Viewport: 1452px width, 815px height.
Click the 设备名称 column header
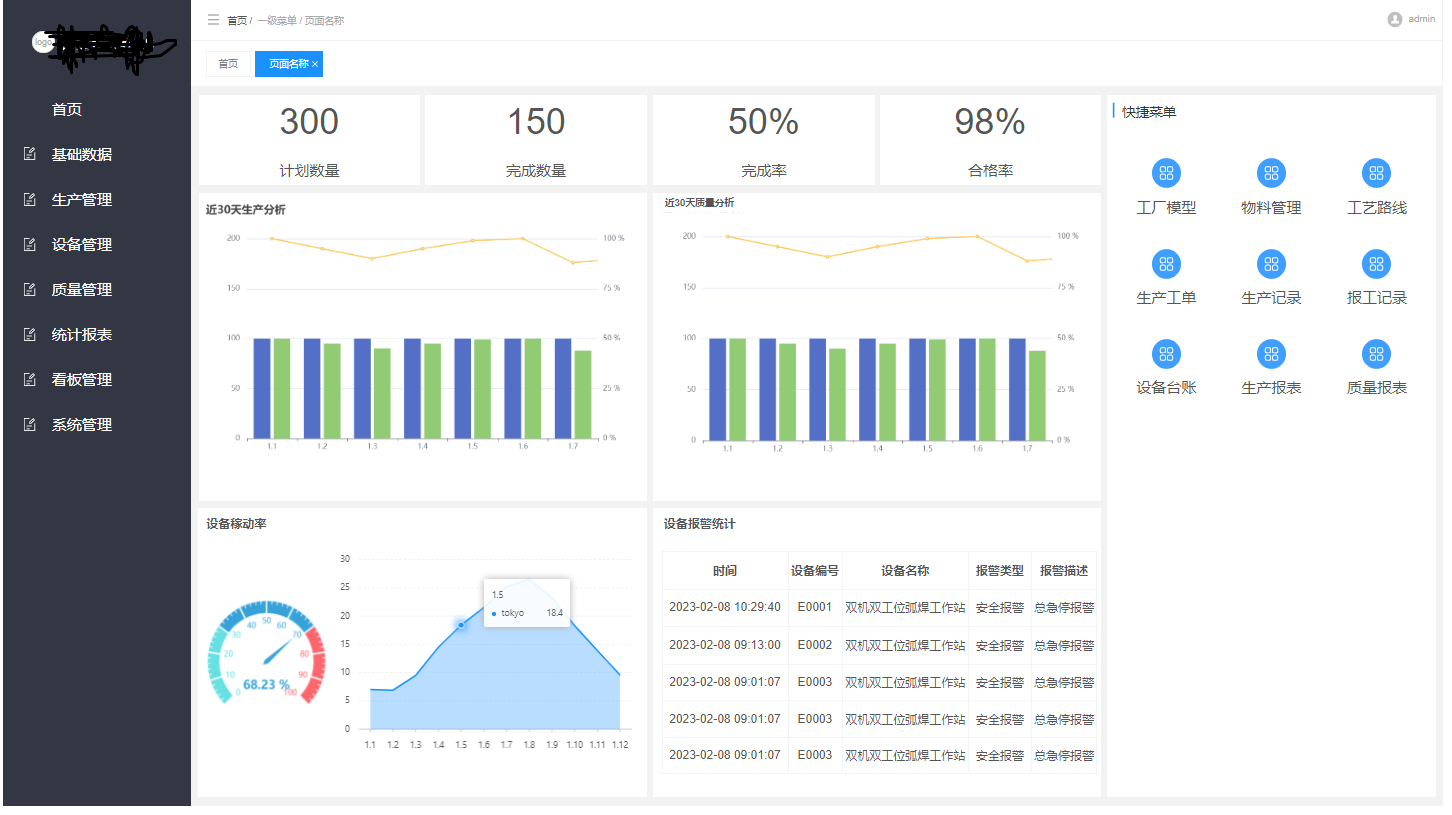tap(905, 570)
